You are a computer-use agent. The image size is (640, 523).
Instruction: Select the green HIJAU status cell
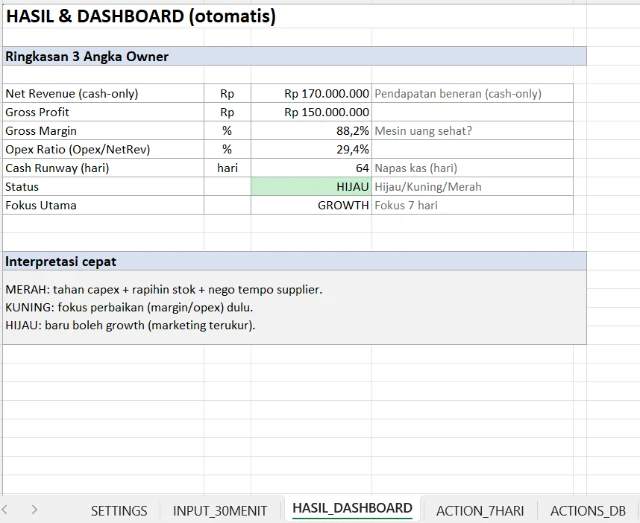(311, 187)
